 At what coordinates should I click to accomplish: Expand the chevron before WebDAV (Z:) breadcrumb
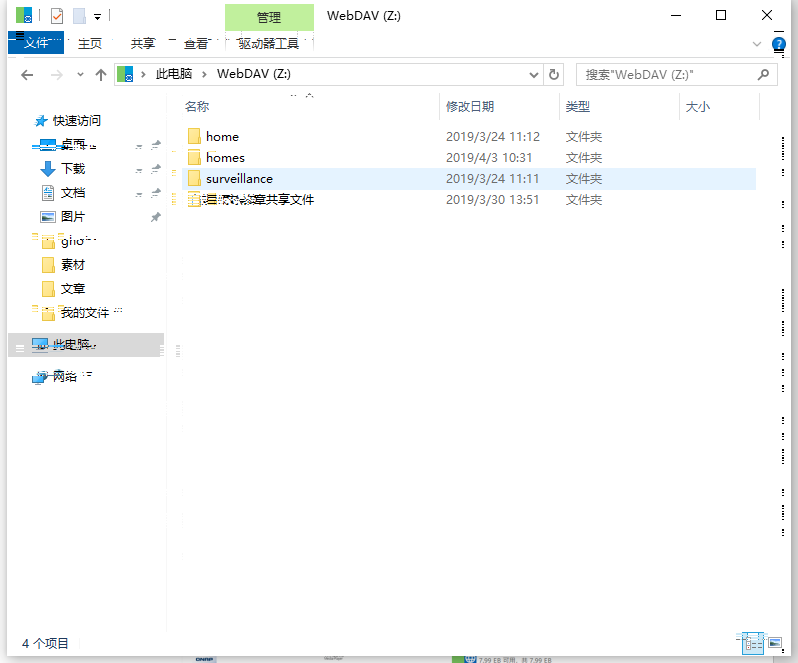[x=204, y=75]
